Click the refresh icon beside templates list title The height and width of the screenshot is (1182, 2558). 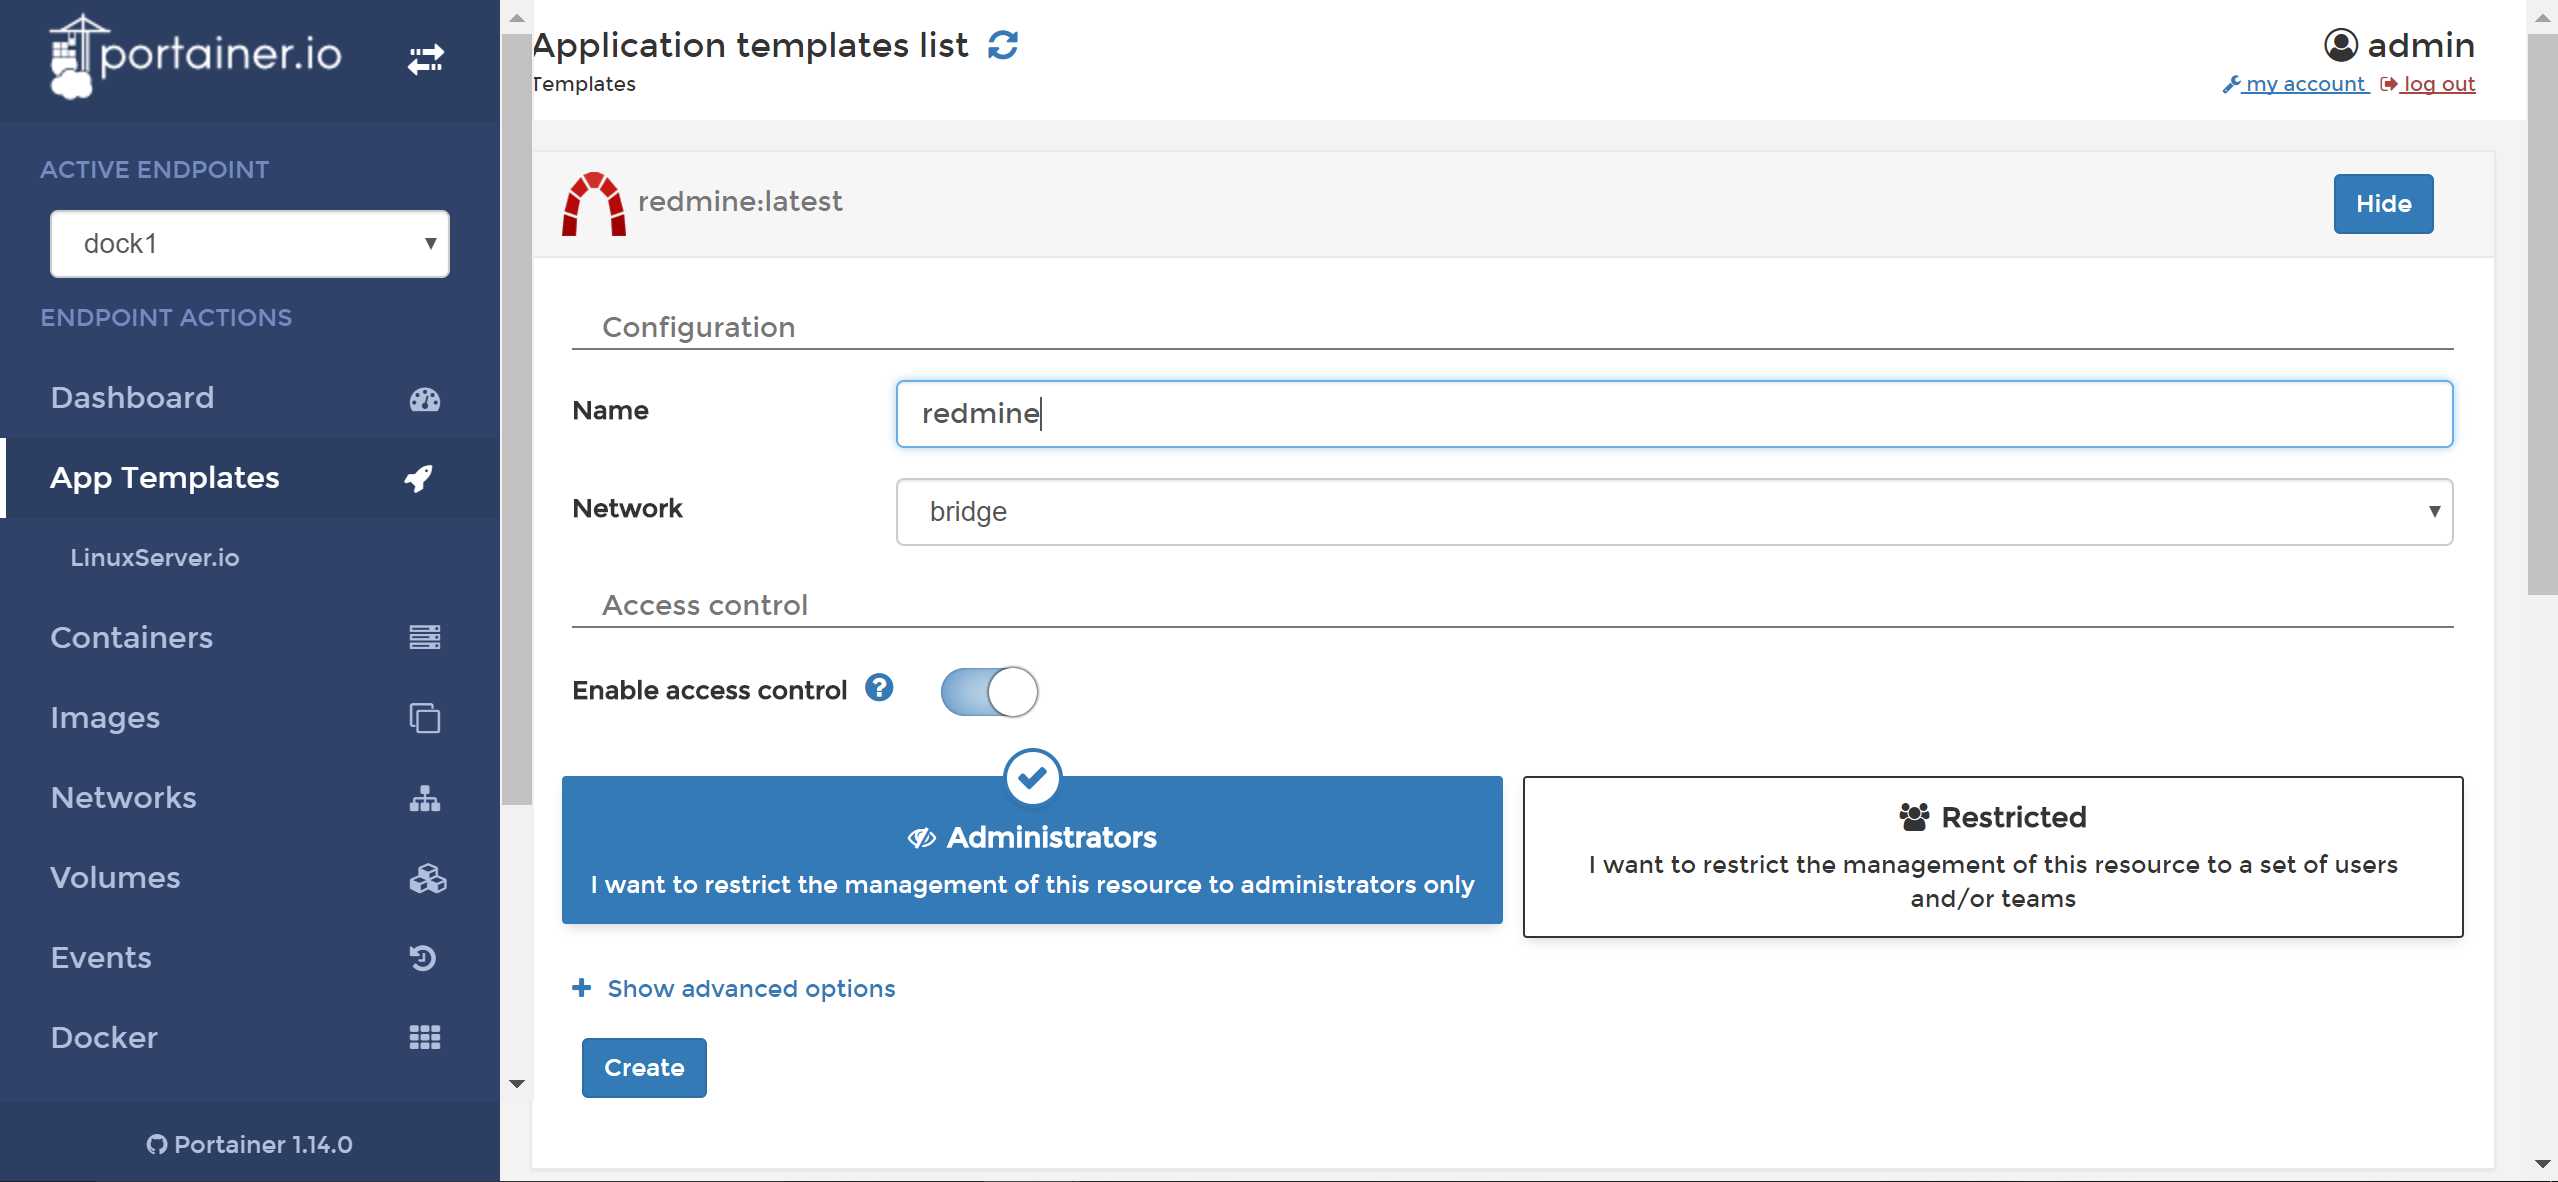pyautogui.click(x=1003, y=45)
